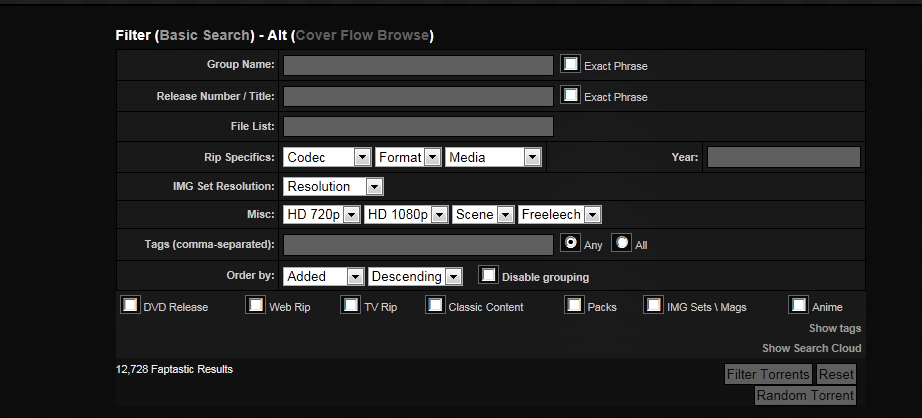Check the IMG Sets \ Mags box

point(654,305)
